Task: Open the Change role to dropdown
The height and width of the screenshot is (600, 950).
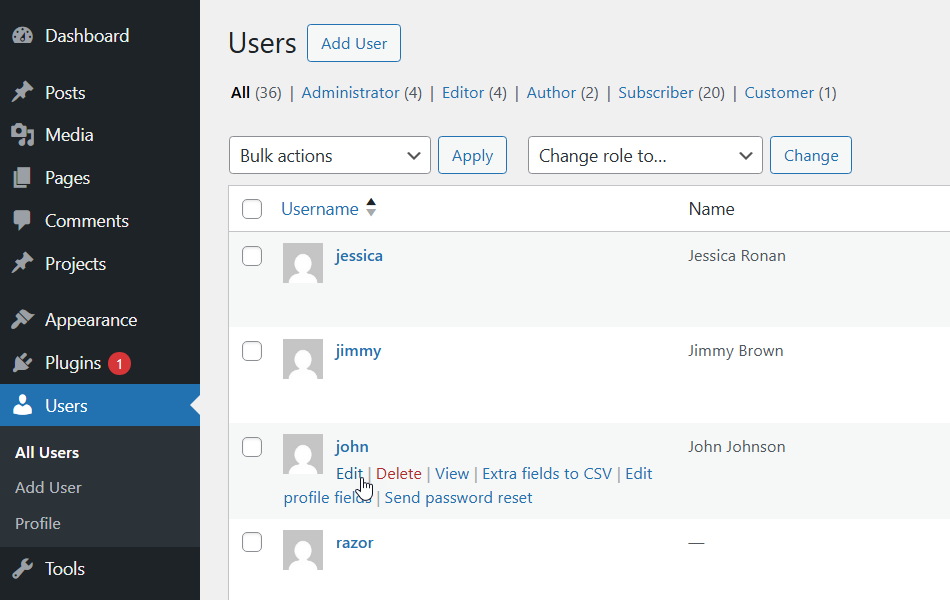Action: [x=644, y=155]
